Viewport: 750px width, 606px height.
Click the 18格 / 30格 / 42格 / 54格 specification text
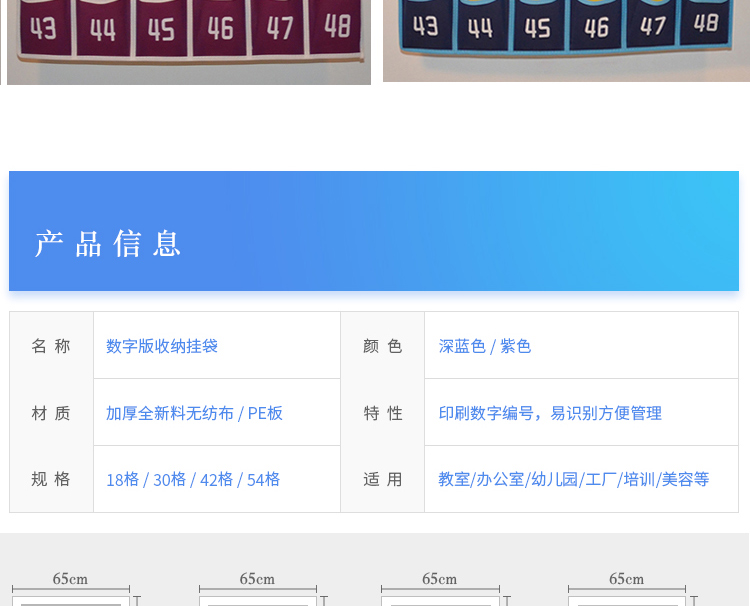tap(193, 480)
